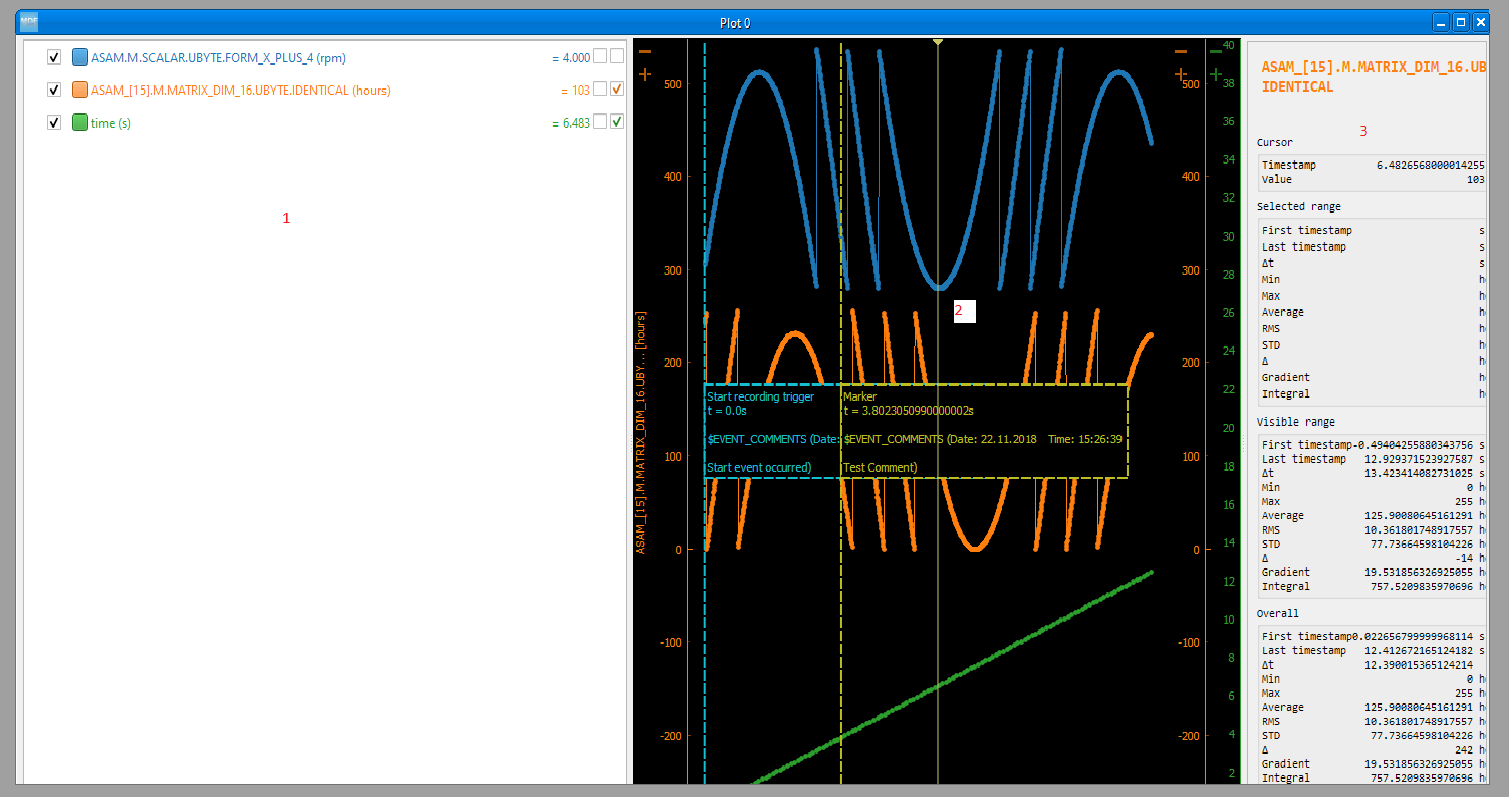The width and height of the screenshot is (1509, 797).
Task: Click the green minus axis button
Action: (1216, 51)
